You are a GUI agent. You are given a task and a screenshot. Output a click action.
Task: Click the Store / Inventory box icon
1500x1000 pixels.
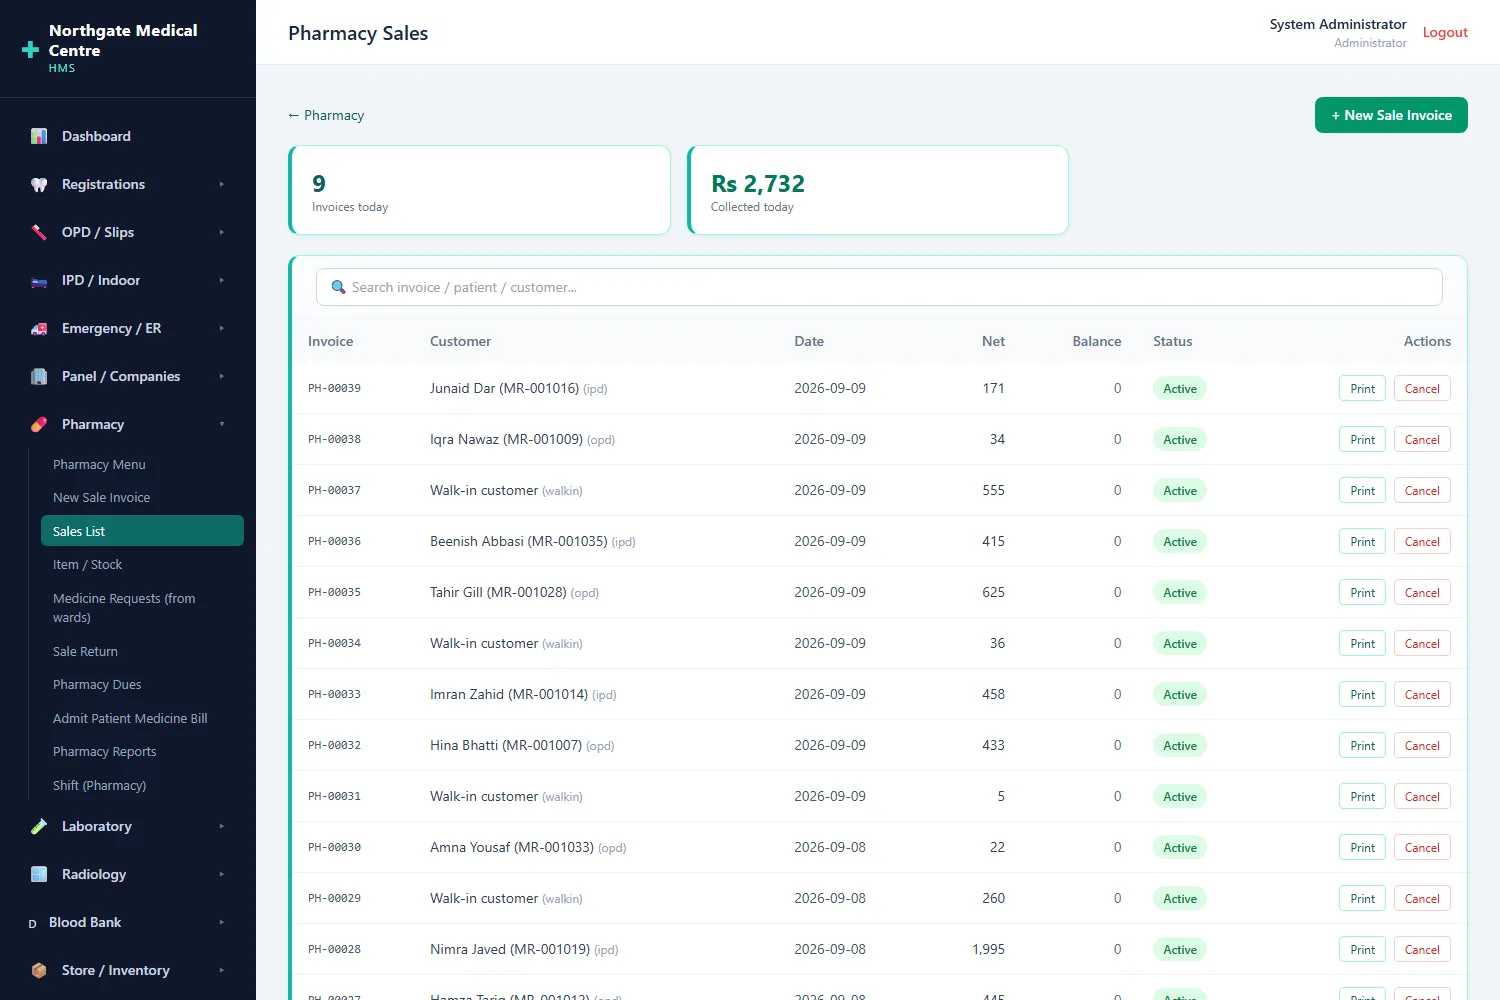pyautogui.click(x=39, y=970)
